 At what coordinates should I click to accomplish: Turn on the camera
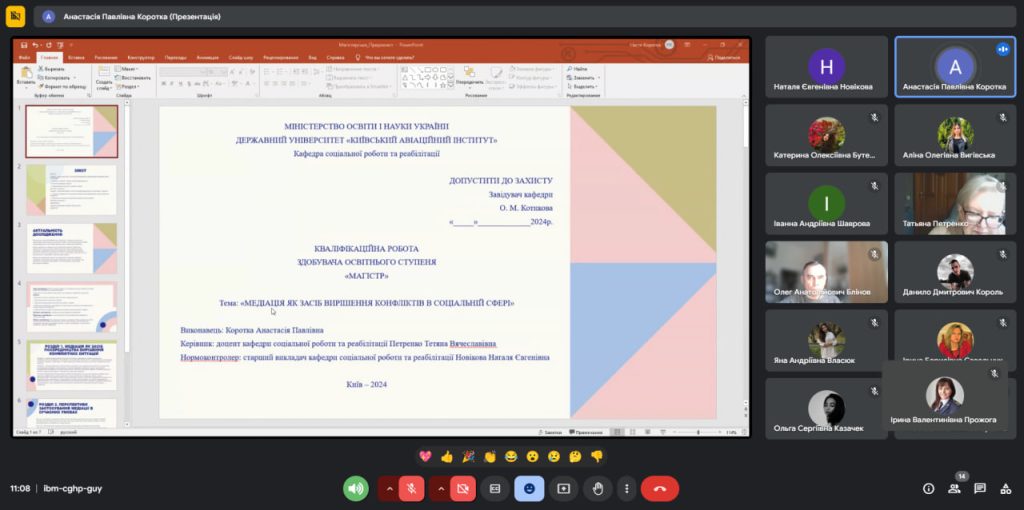[461, 488]
